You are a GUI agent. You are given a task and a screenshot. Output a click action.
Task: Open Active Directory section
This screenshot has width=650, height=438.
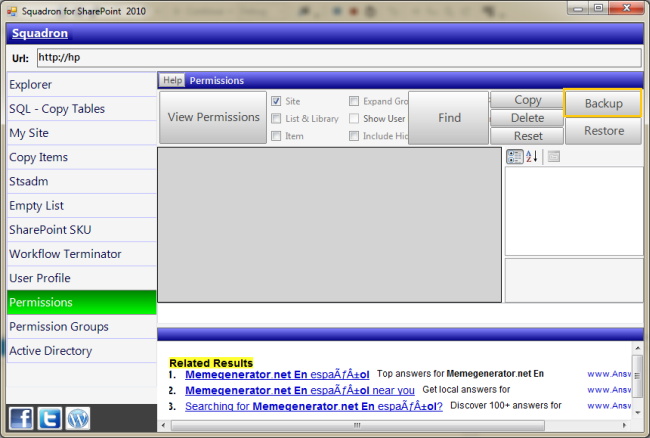82,351
